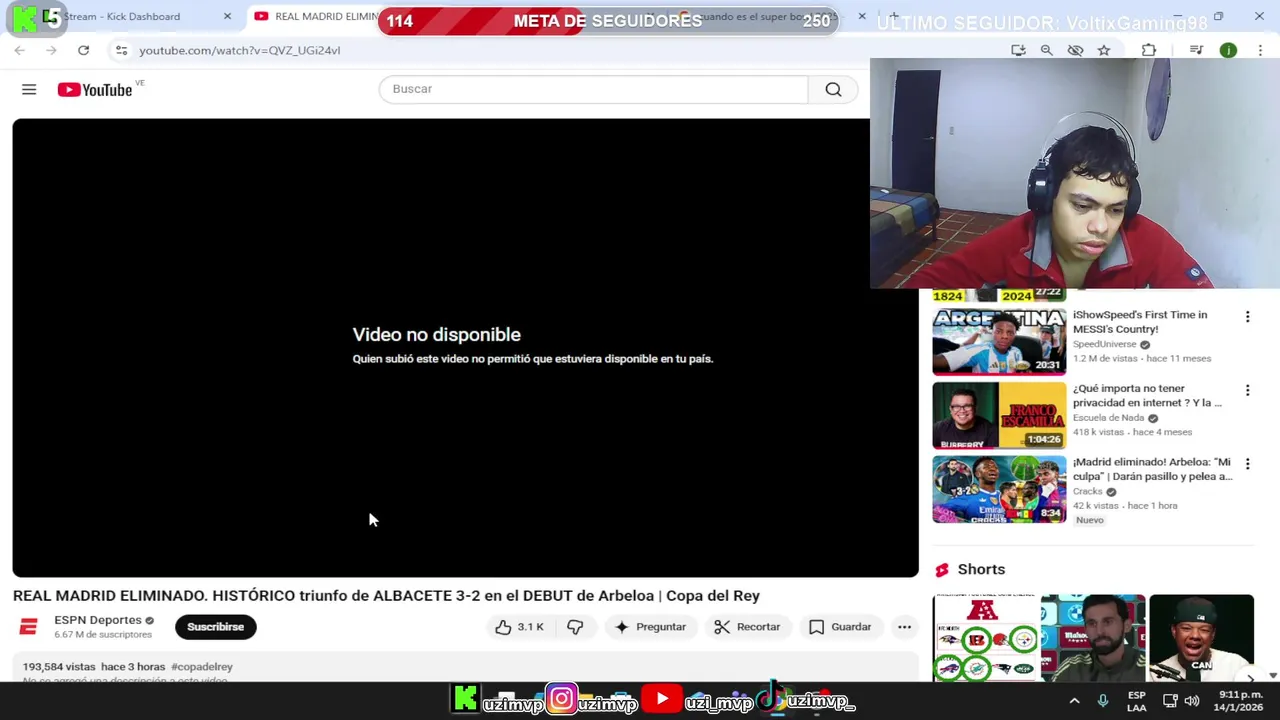Save the video with Guardar
Screen dimensions: 1280x720
pyautogui.click(x=840, y=627)
